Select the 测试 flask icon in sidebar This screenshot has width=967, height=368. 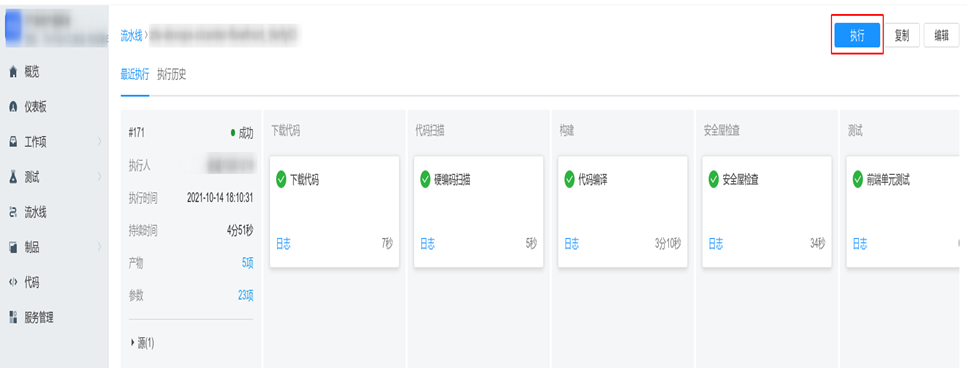pyautogui.click(x=12, y=178)
